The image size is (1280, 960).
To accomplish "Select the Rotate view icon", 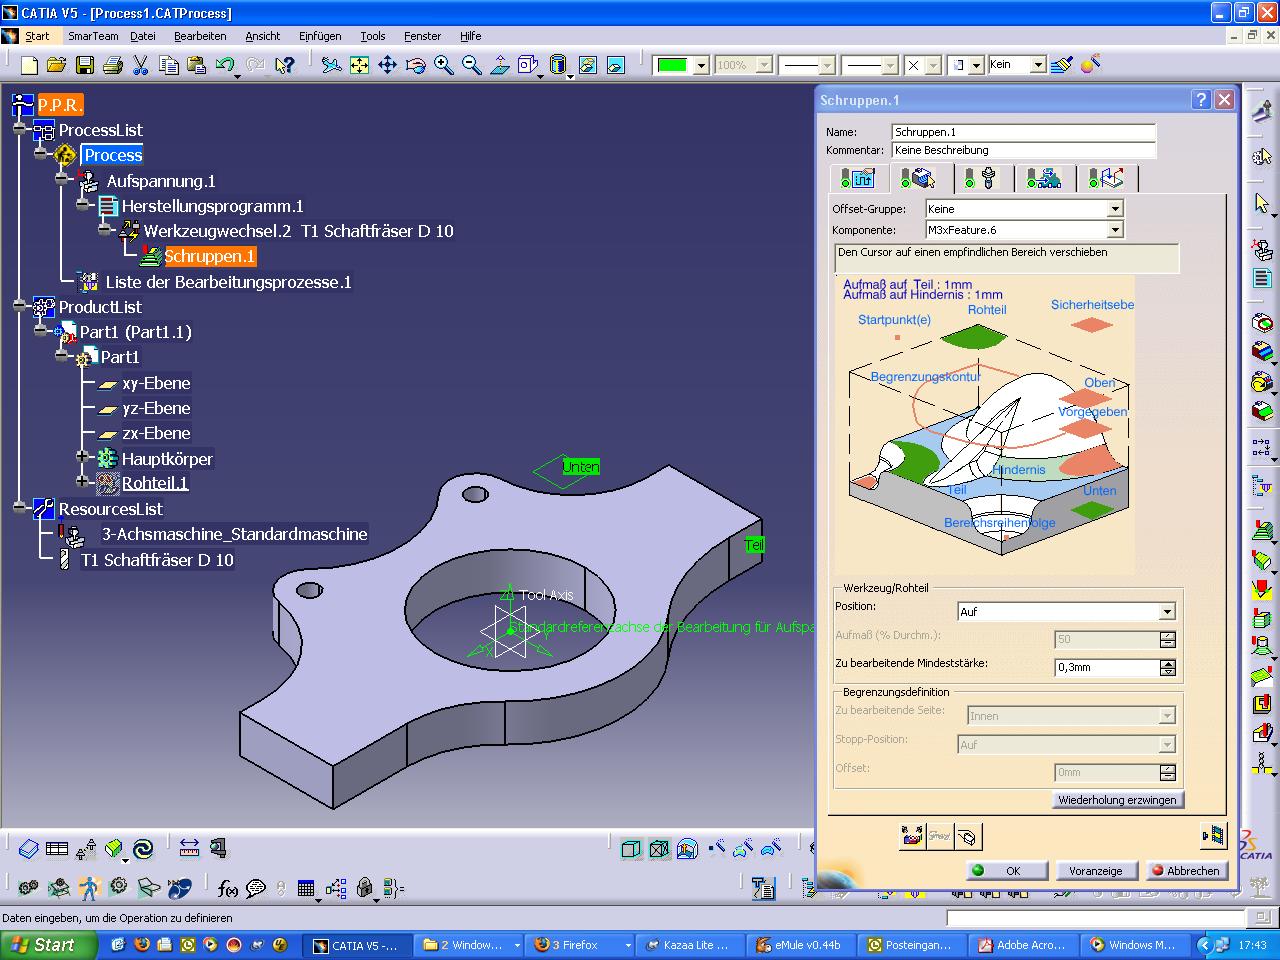I will click(415, 65).
